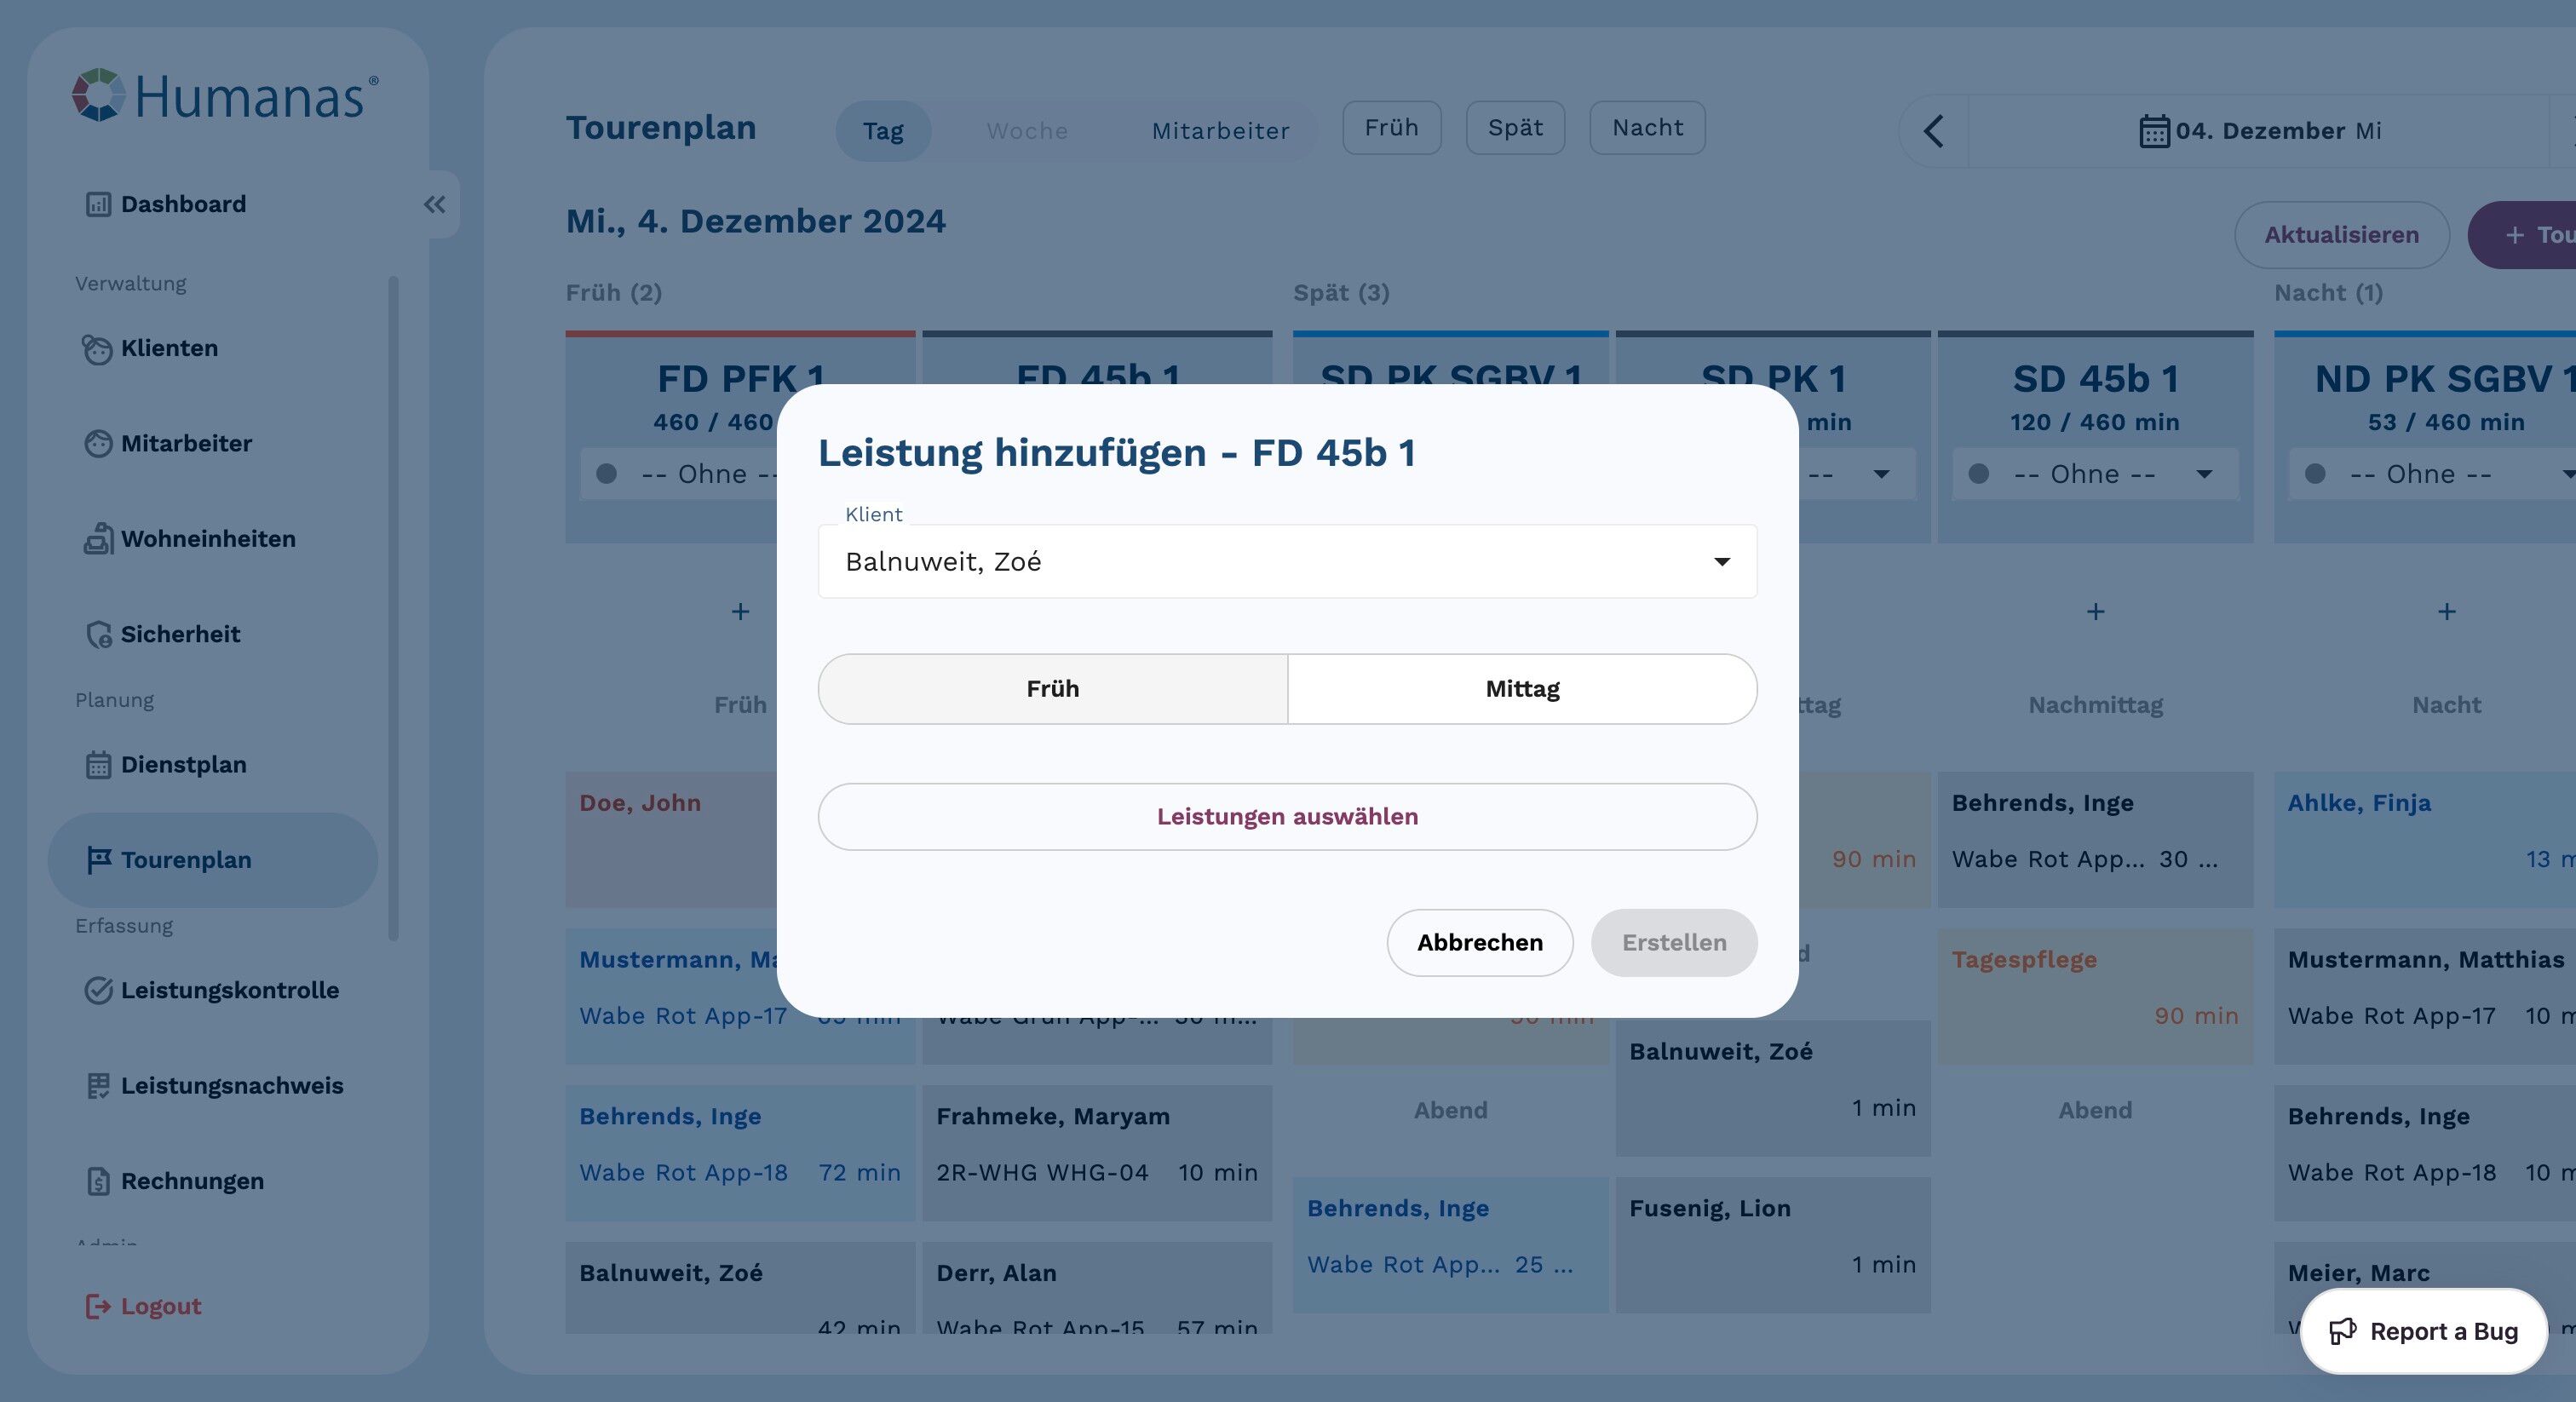Select the Mittag time option
Image resolution: width=2576 pixels, height=1402 pixels.
pos(1521,689)
